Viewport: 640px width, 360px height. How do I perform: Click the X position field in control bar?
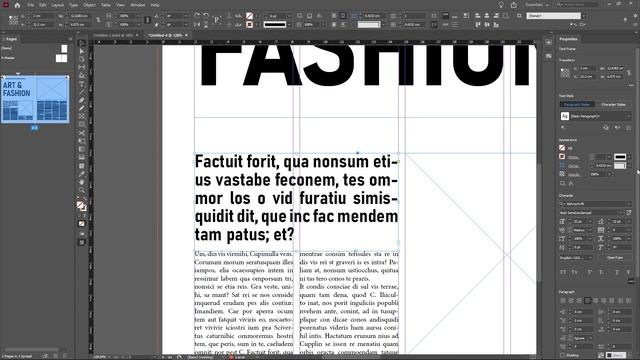43,16
